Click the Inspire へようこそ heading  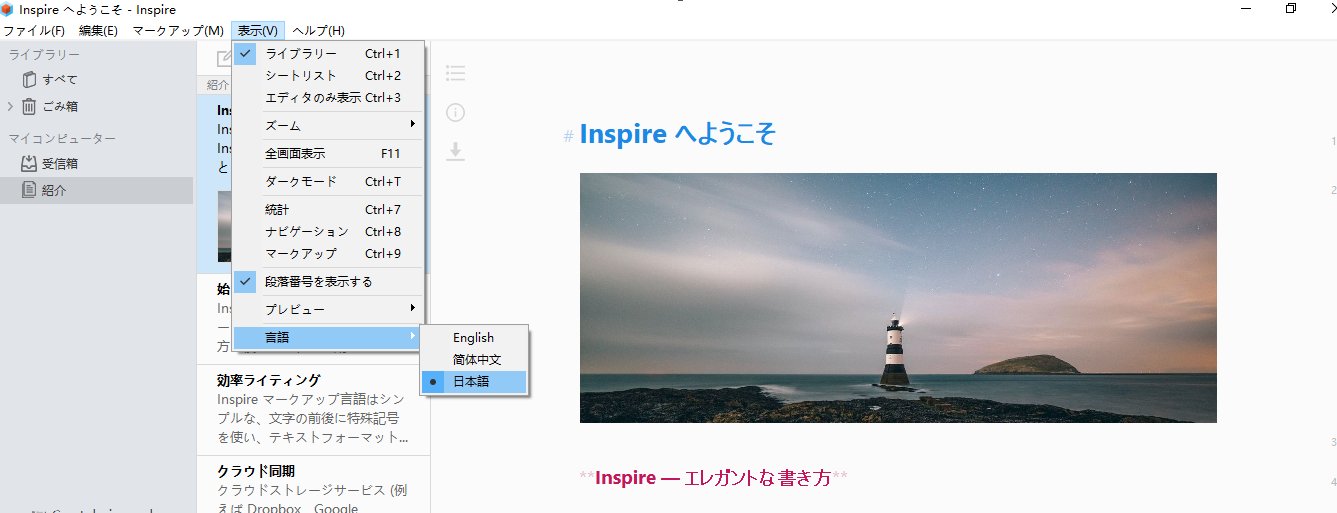pyautogui.click(x=677, y=134)
